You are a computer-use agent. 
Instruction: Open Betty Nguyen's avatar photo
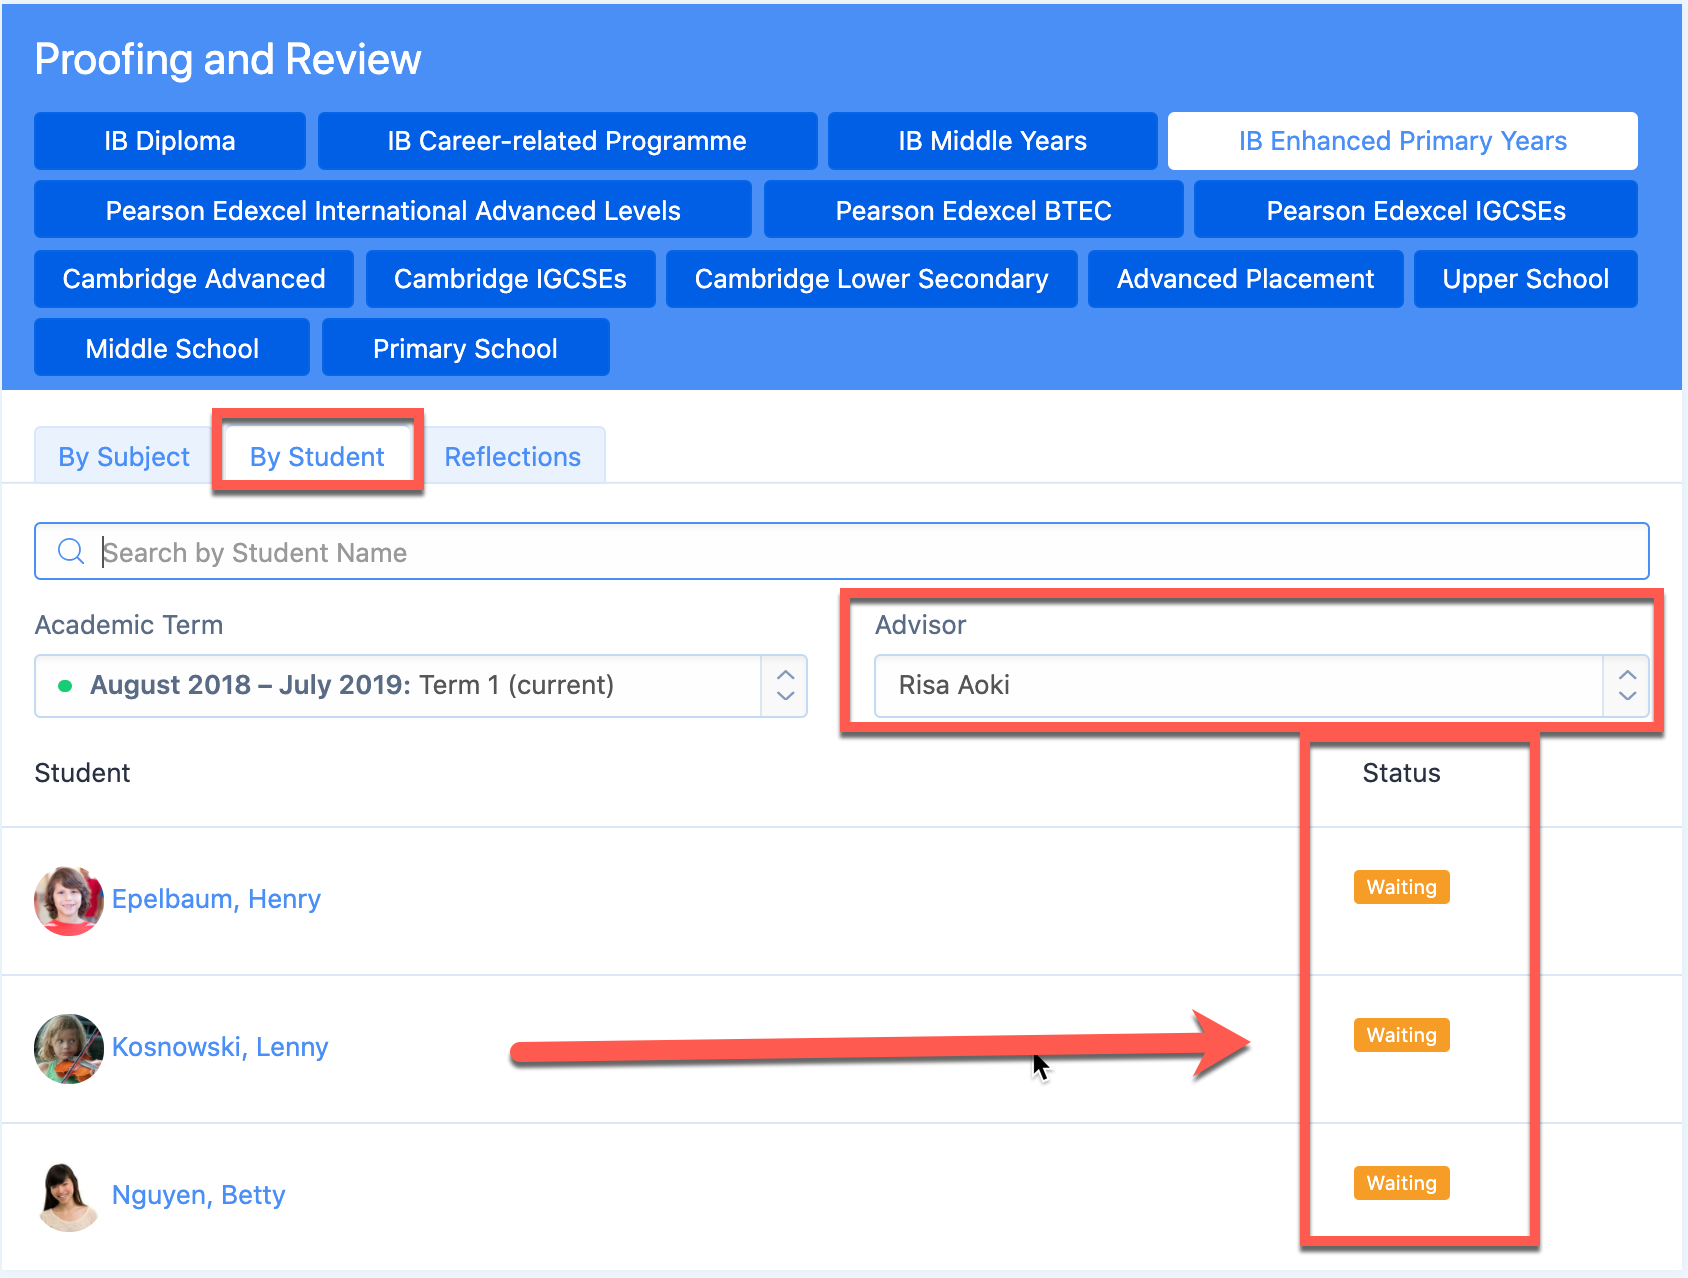pyautogui.click(x=69, y=1196)
